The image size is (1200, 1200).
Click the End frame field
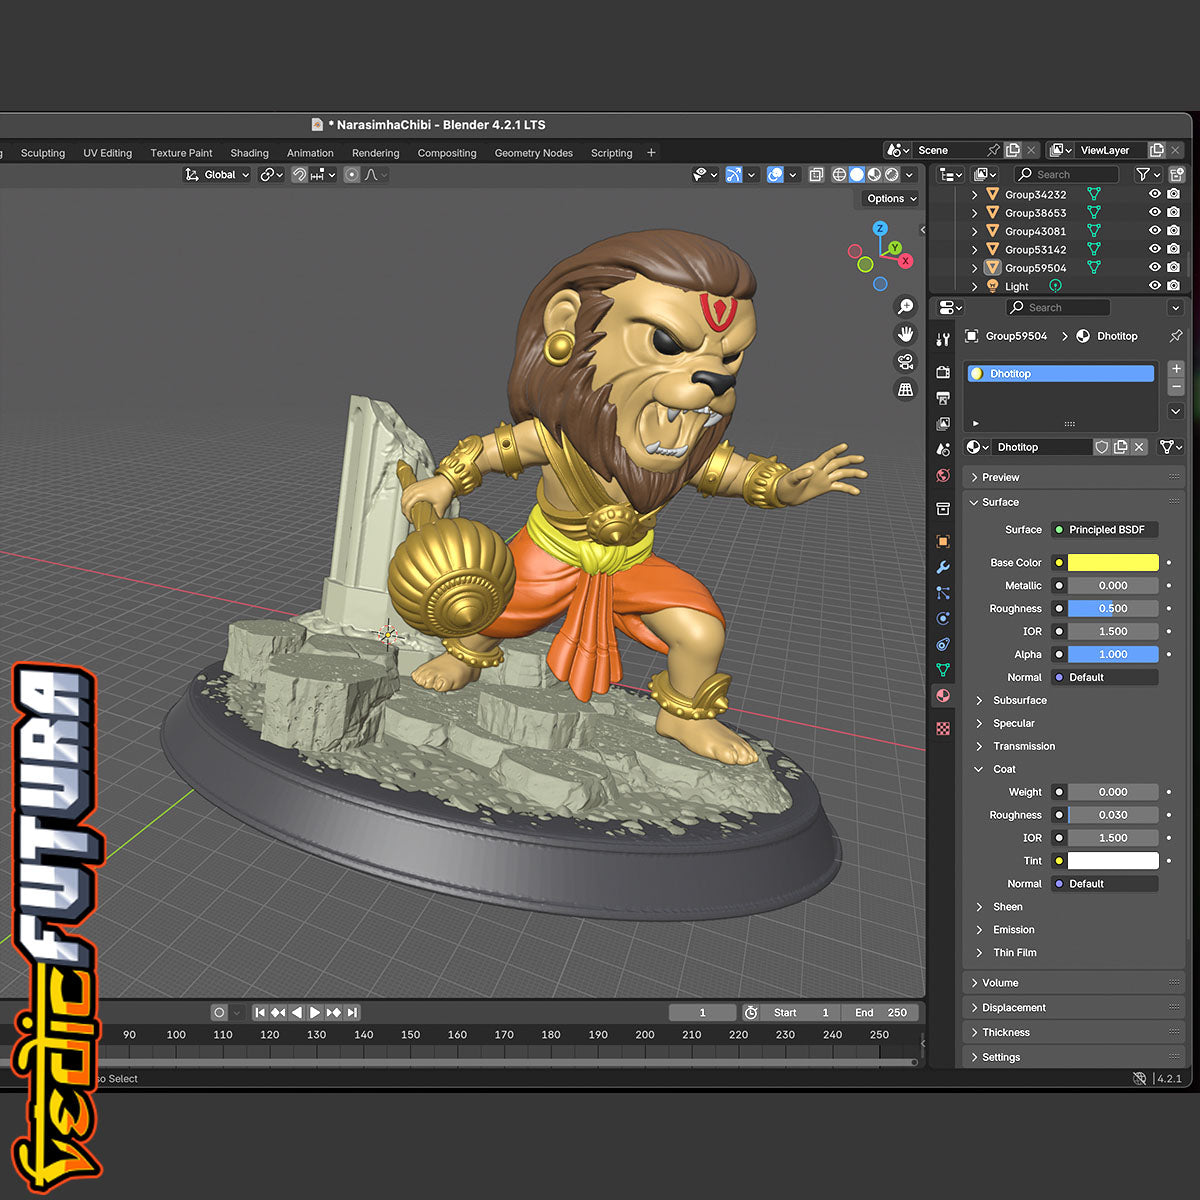880,1013
